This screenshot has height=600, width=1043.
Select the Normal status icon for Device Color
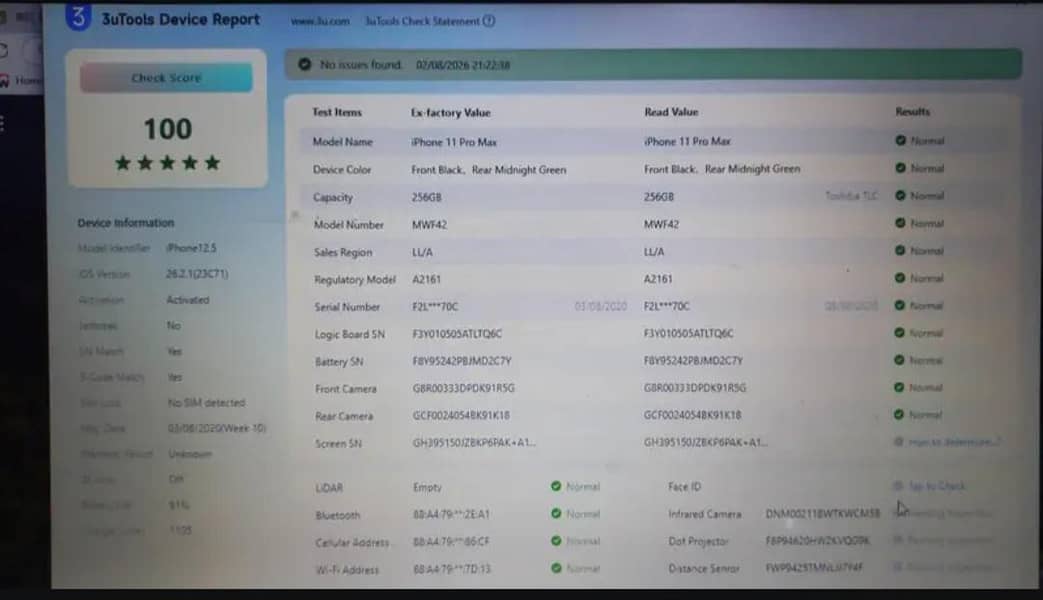[x=901, y=168]
